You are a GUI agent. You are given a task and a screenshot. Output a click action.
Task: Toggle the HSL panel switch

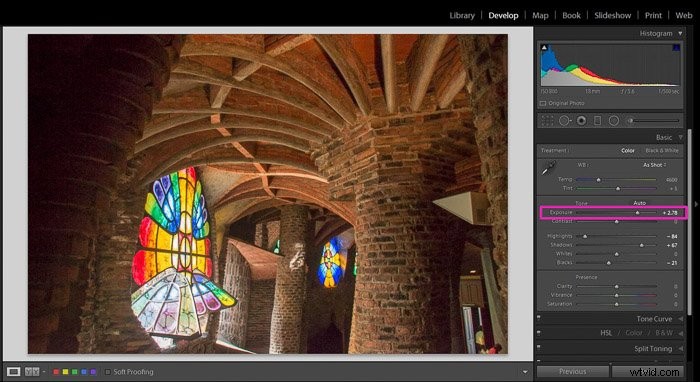coord(538,332)
